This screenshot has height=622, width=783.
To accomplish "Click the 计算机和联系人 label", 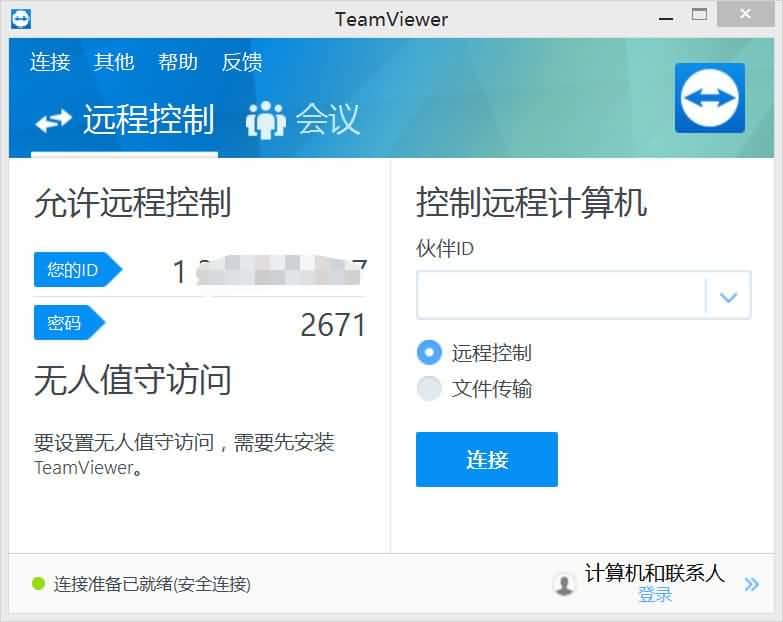I will (655, 573).
